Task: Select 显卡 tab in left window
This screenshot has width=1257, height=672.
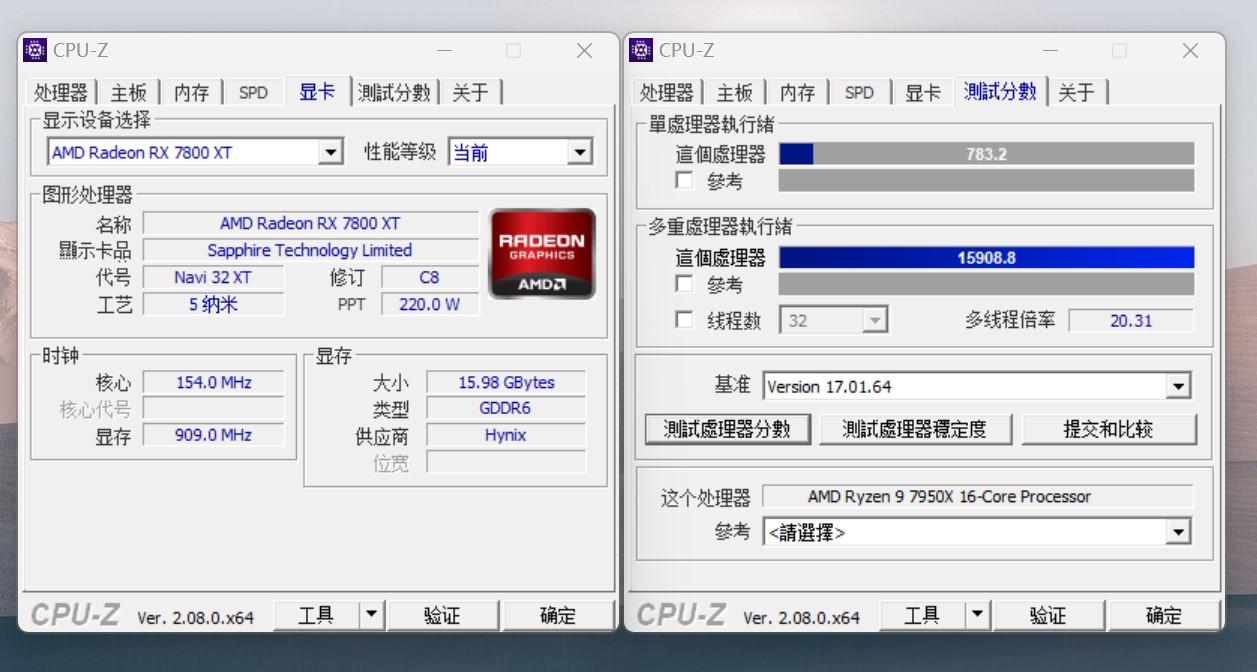Action: tap(317, 92)
